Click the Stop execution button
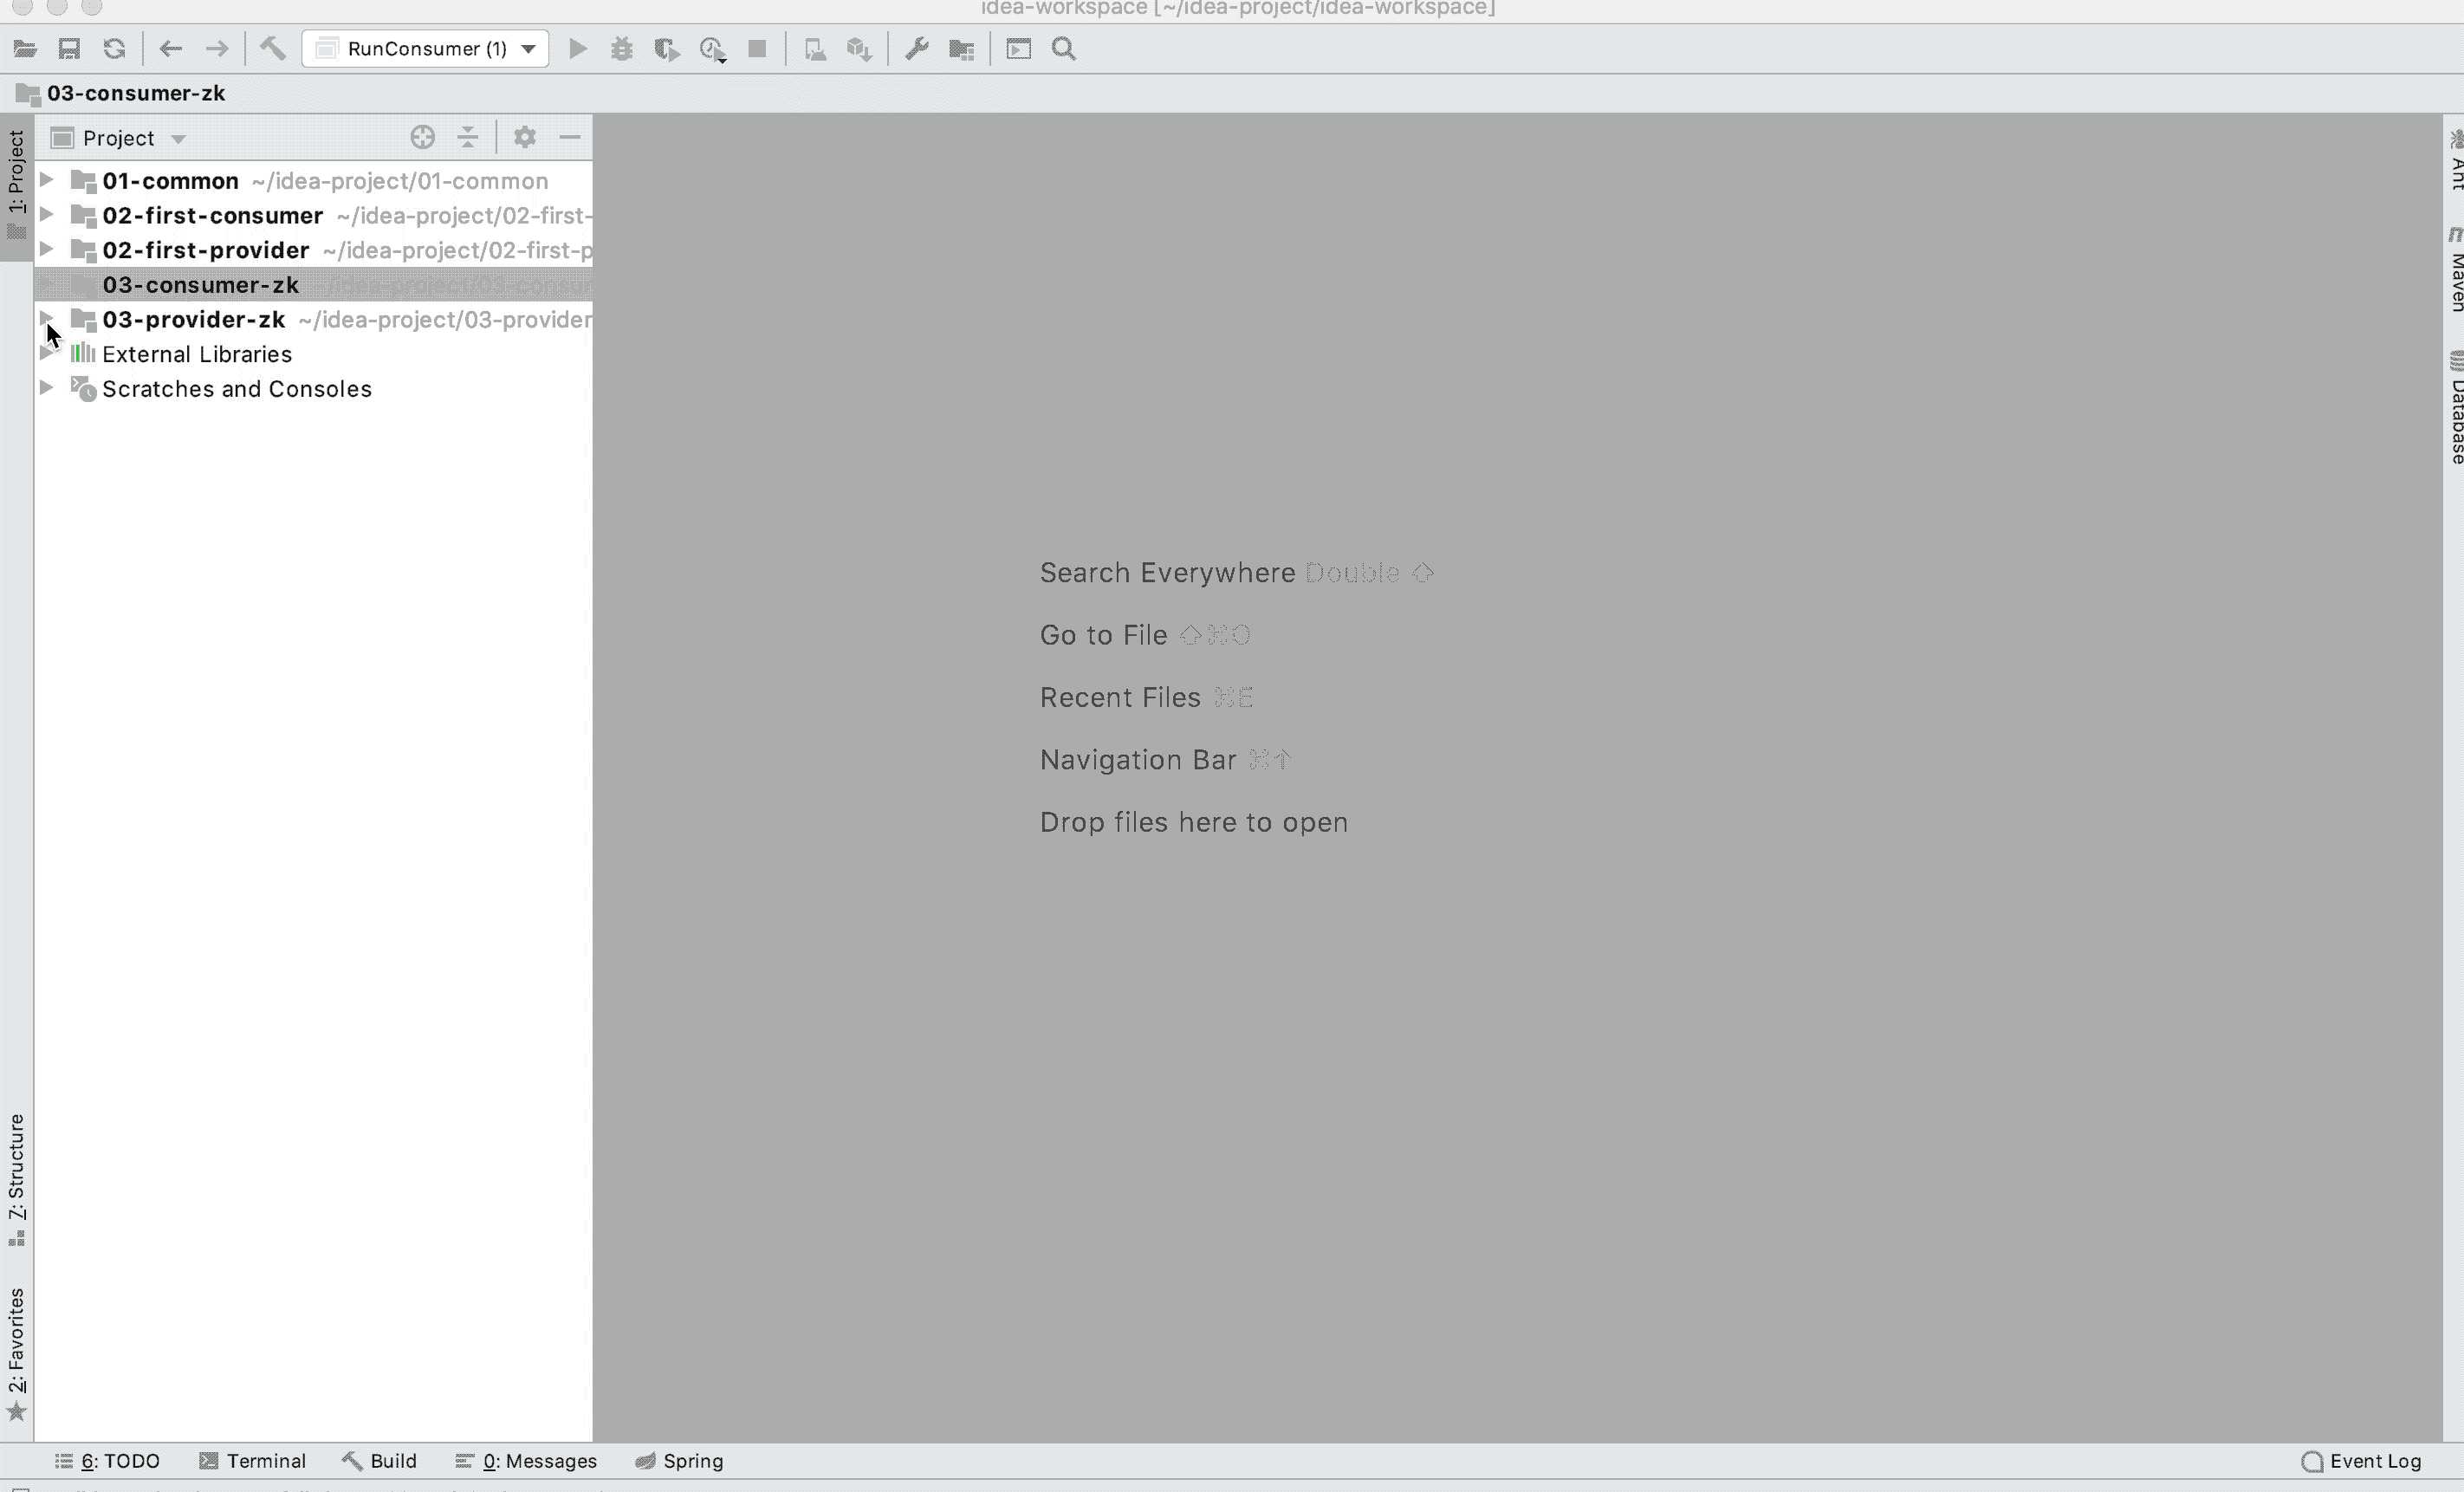This screenshot has height=1492, width=2464. [x=757, y=48]
